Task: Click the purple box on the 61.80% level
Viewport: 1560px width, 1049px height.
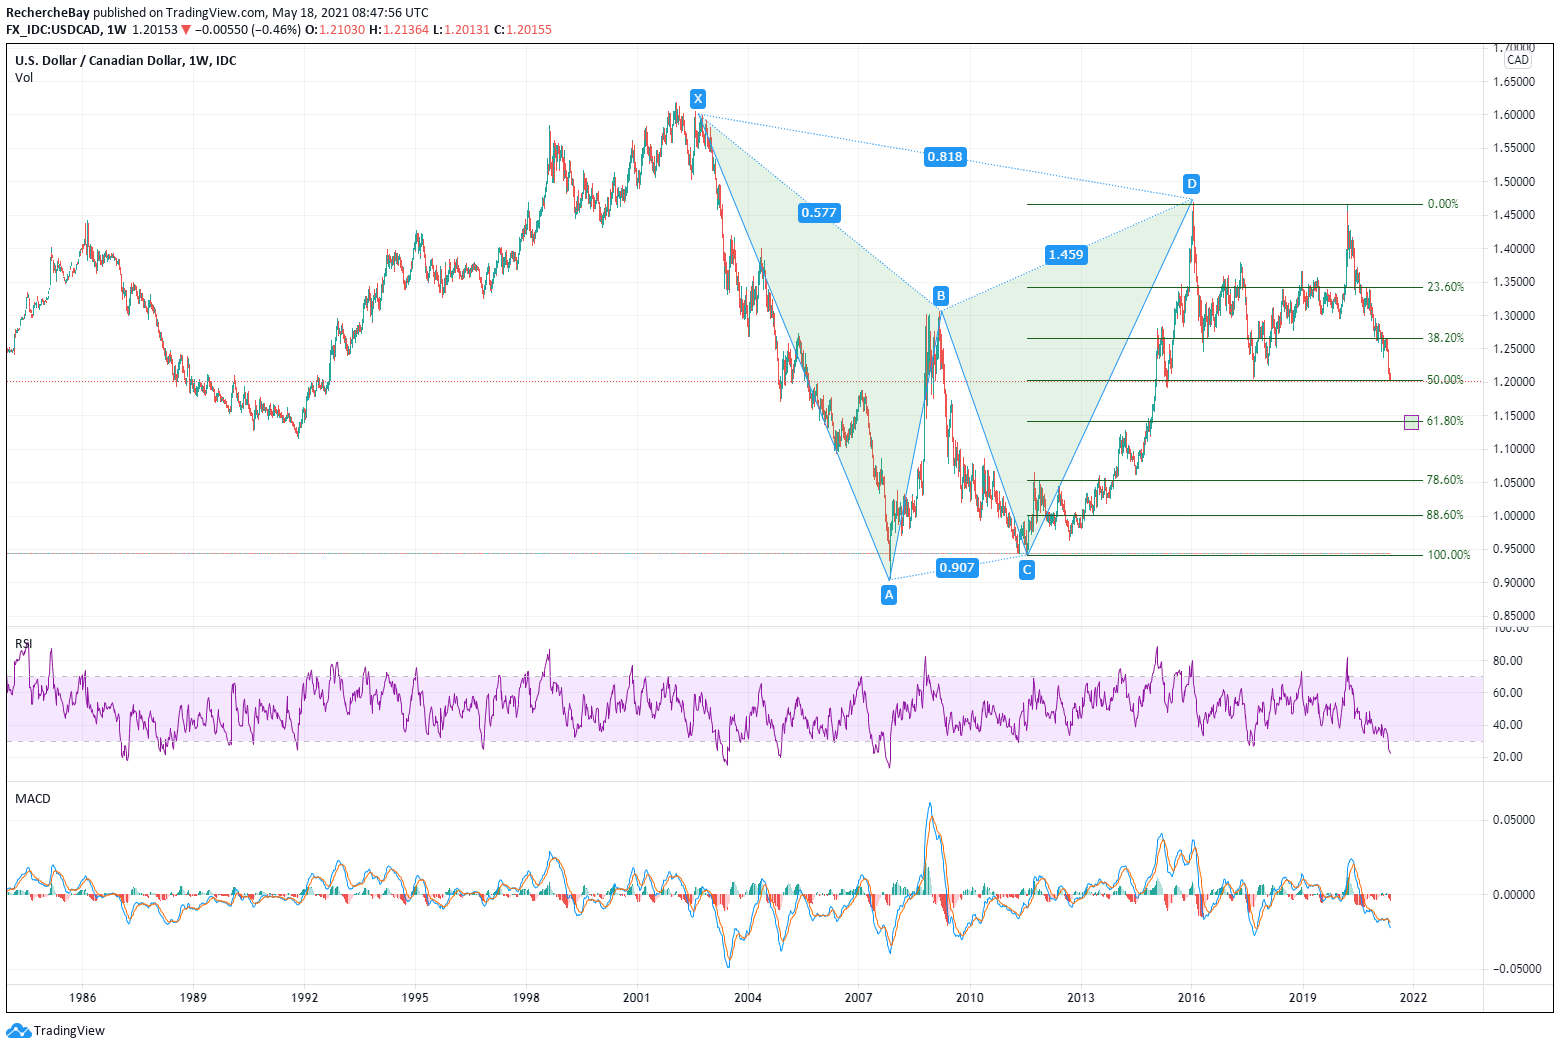Action: [1411, 422]
